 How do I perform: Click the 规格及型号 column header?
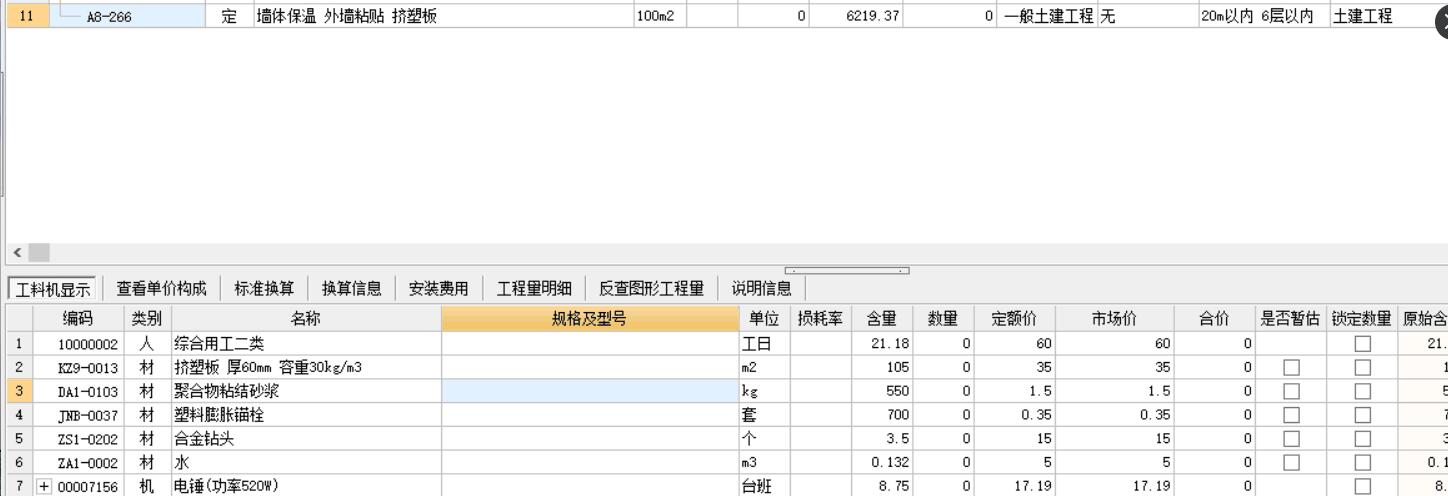tap(589, 319)
